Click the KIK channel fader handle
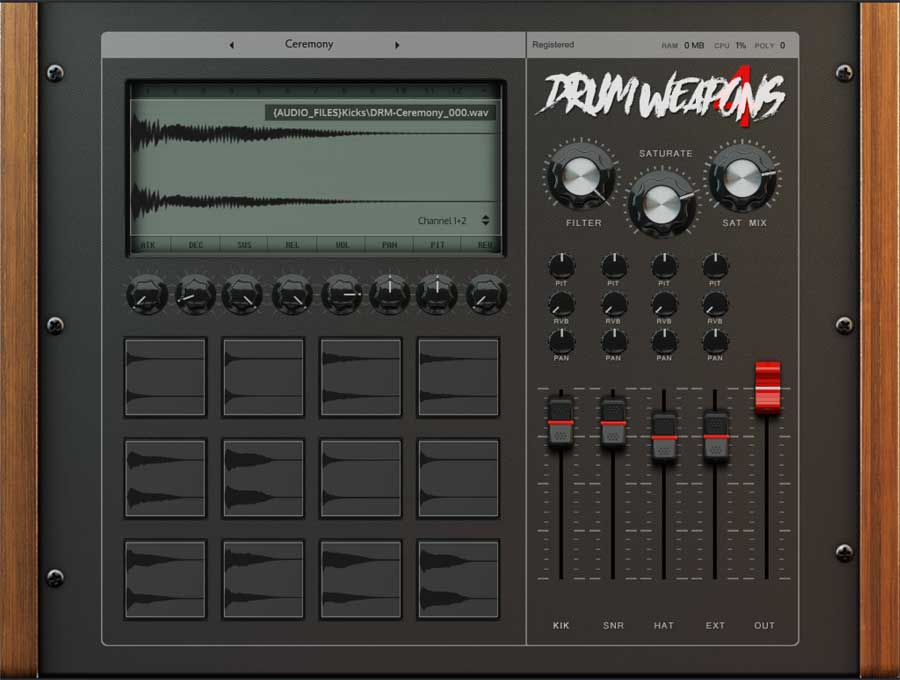The image size is (900, 680). coord(560,423)
